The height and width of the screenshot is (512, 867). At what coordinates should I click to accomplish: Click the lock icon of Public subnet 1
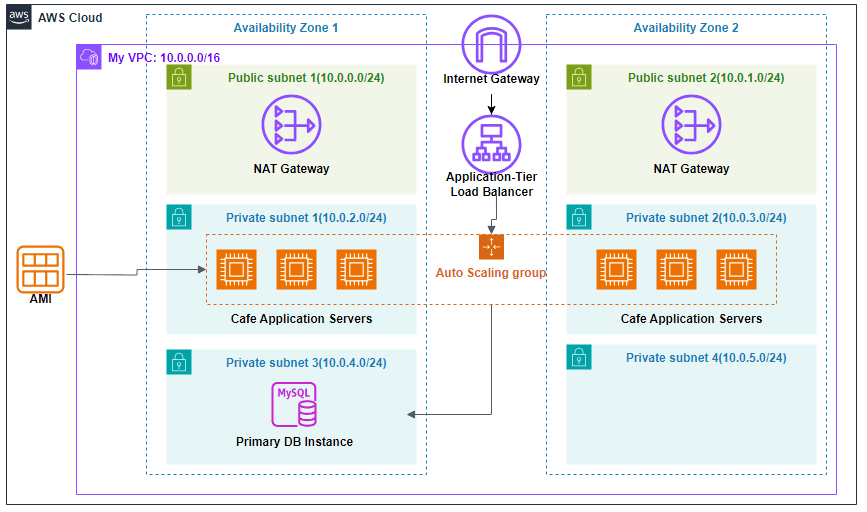(179, 77)
